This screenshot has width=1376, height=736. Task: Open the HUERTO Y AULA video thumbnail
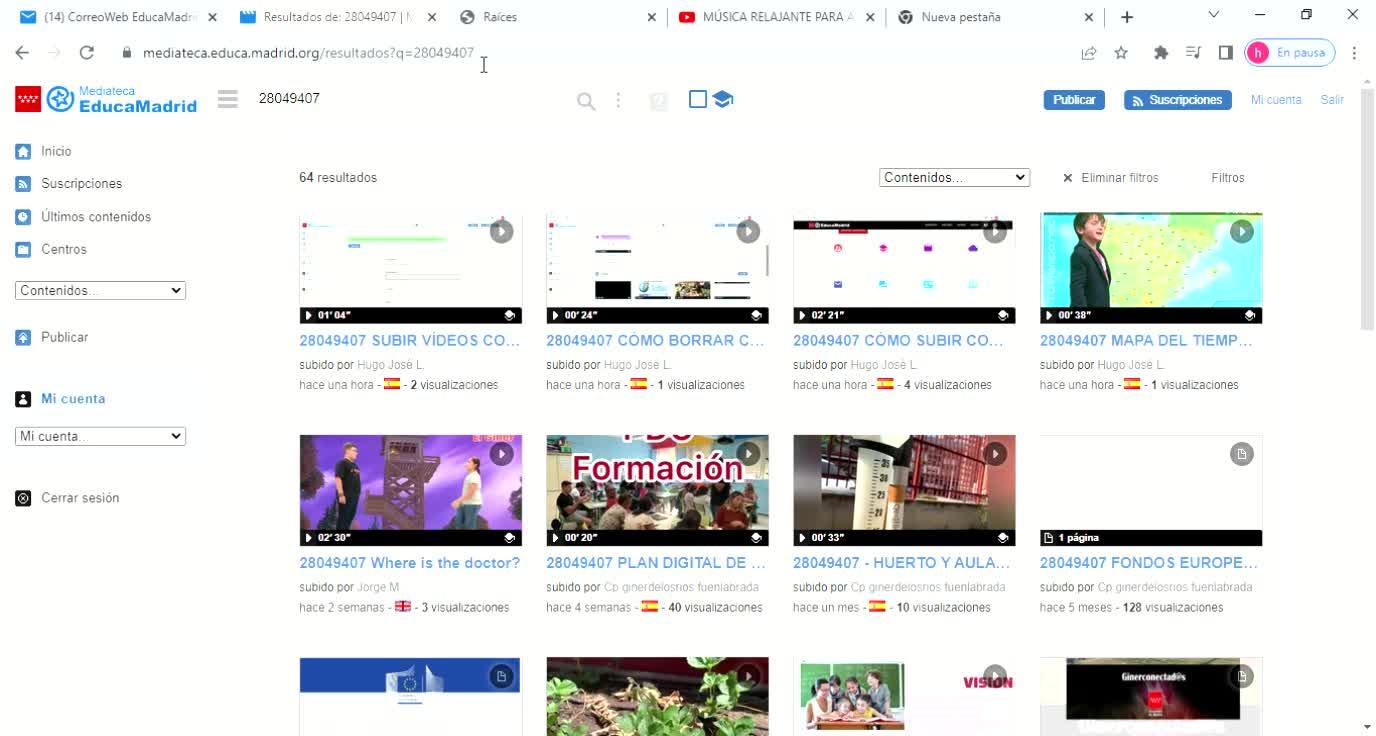[x=904, y=490]
